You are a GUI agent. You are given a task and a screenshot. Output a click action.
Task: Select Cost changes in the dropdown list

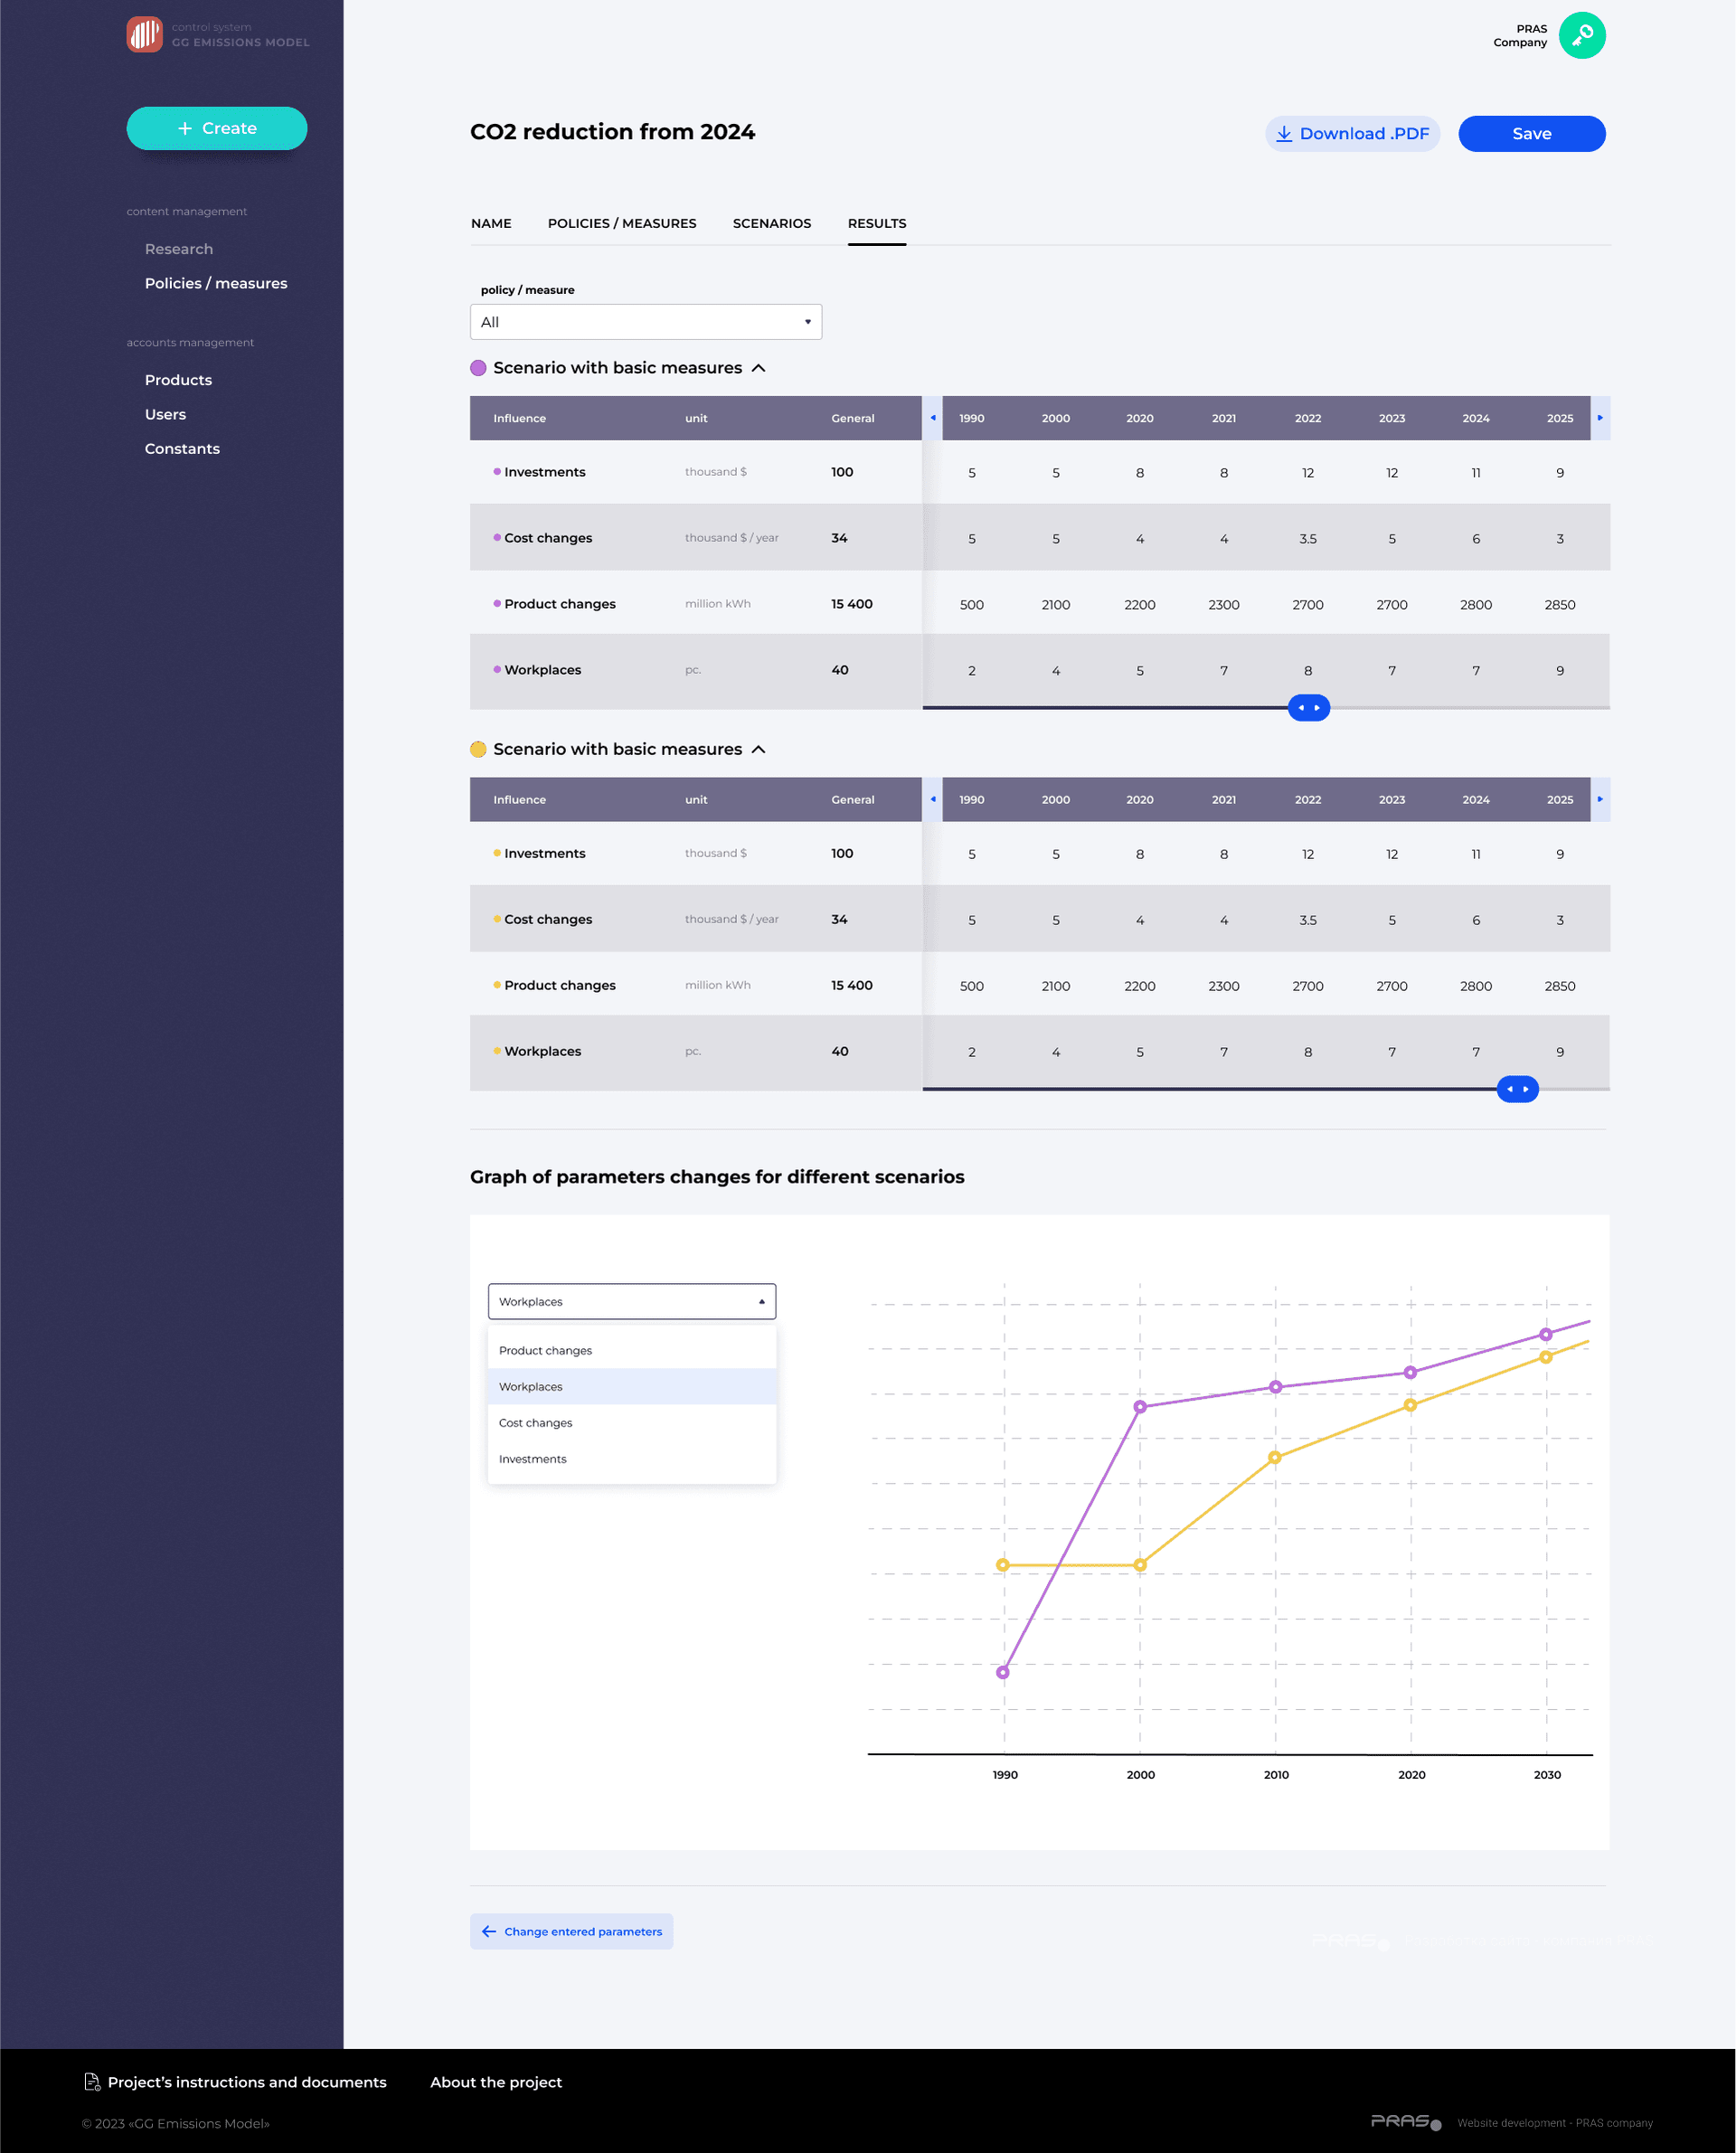tap(632, 1422)
